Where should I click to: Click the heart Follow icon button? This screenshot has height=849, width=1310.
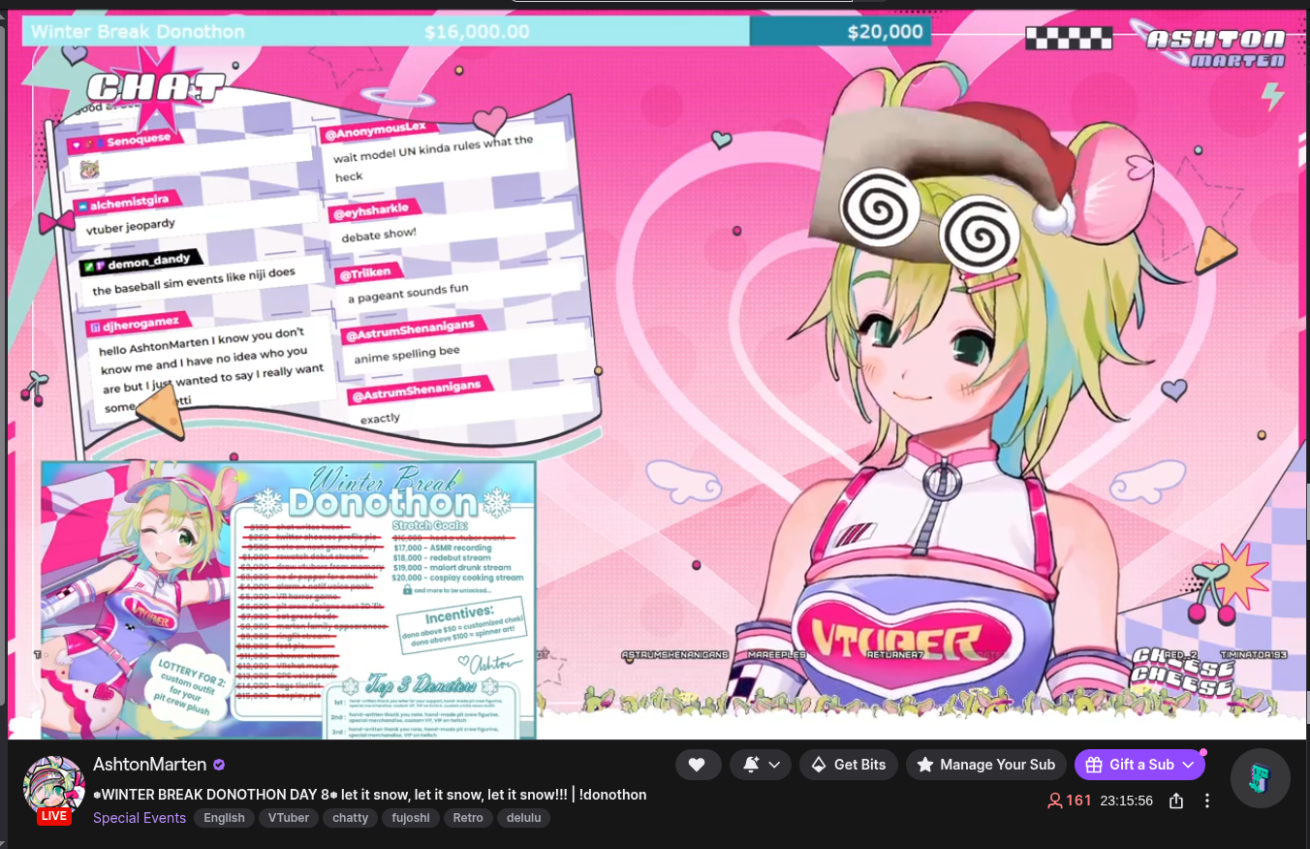[697, 765]
